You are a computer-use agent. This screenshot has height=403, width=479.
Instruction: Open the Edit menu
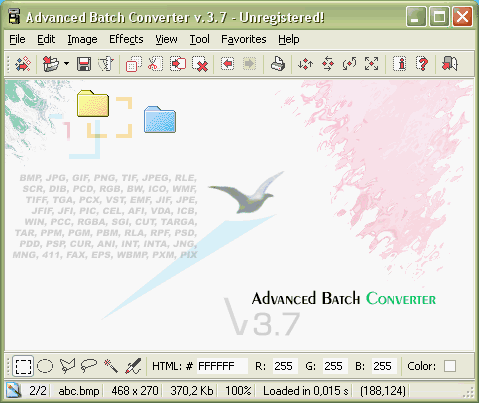click(46, 39)
